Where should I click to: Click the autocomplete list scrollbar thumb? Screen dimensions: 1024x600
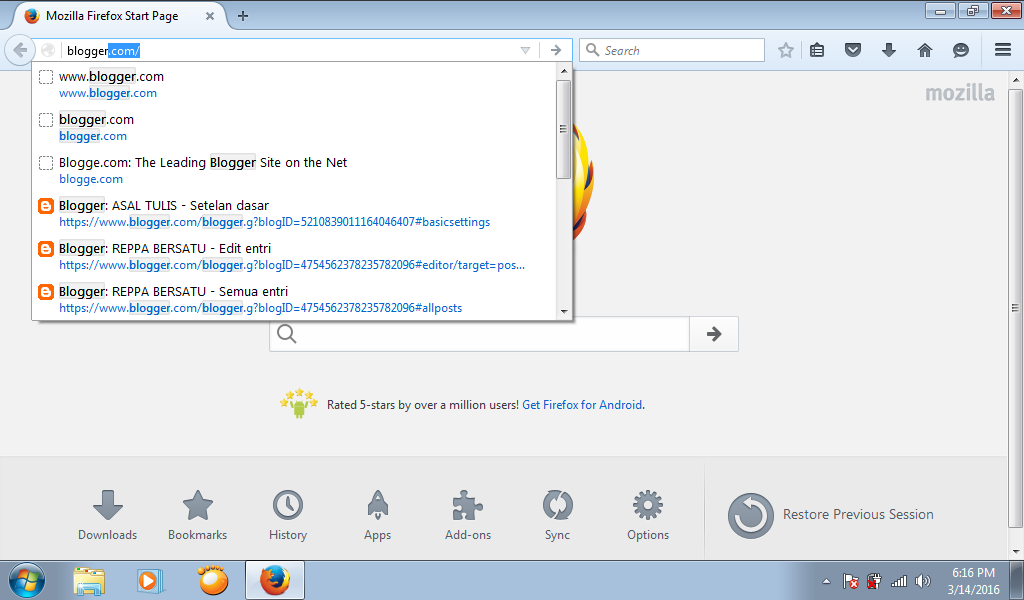564,129
